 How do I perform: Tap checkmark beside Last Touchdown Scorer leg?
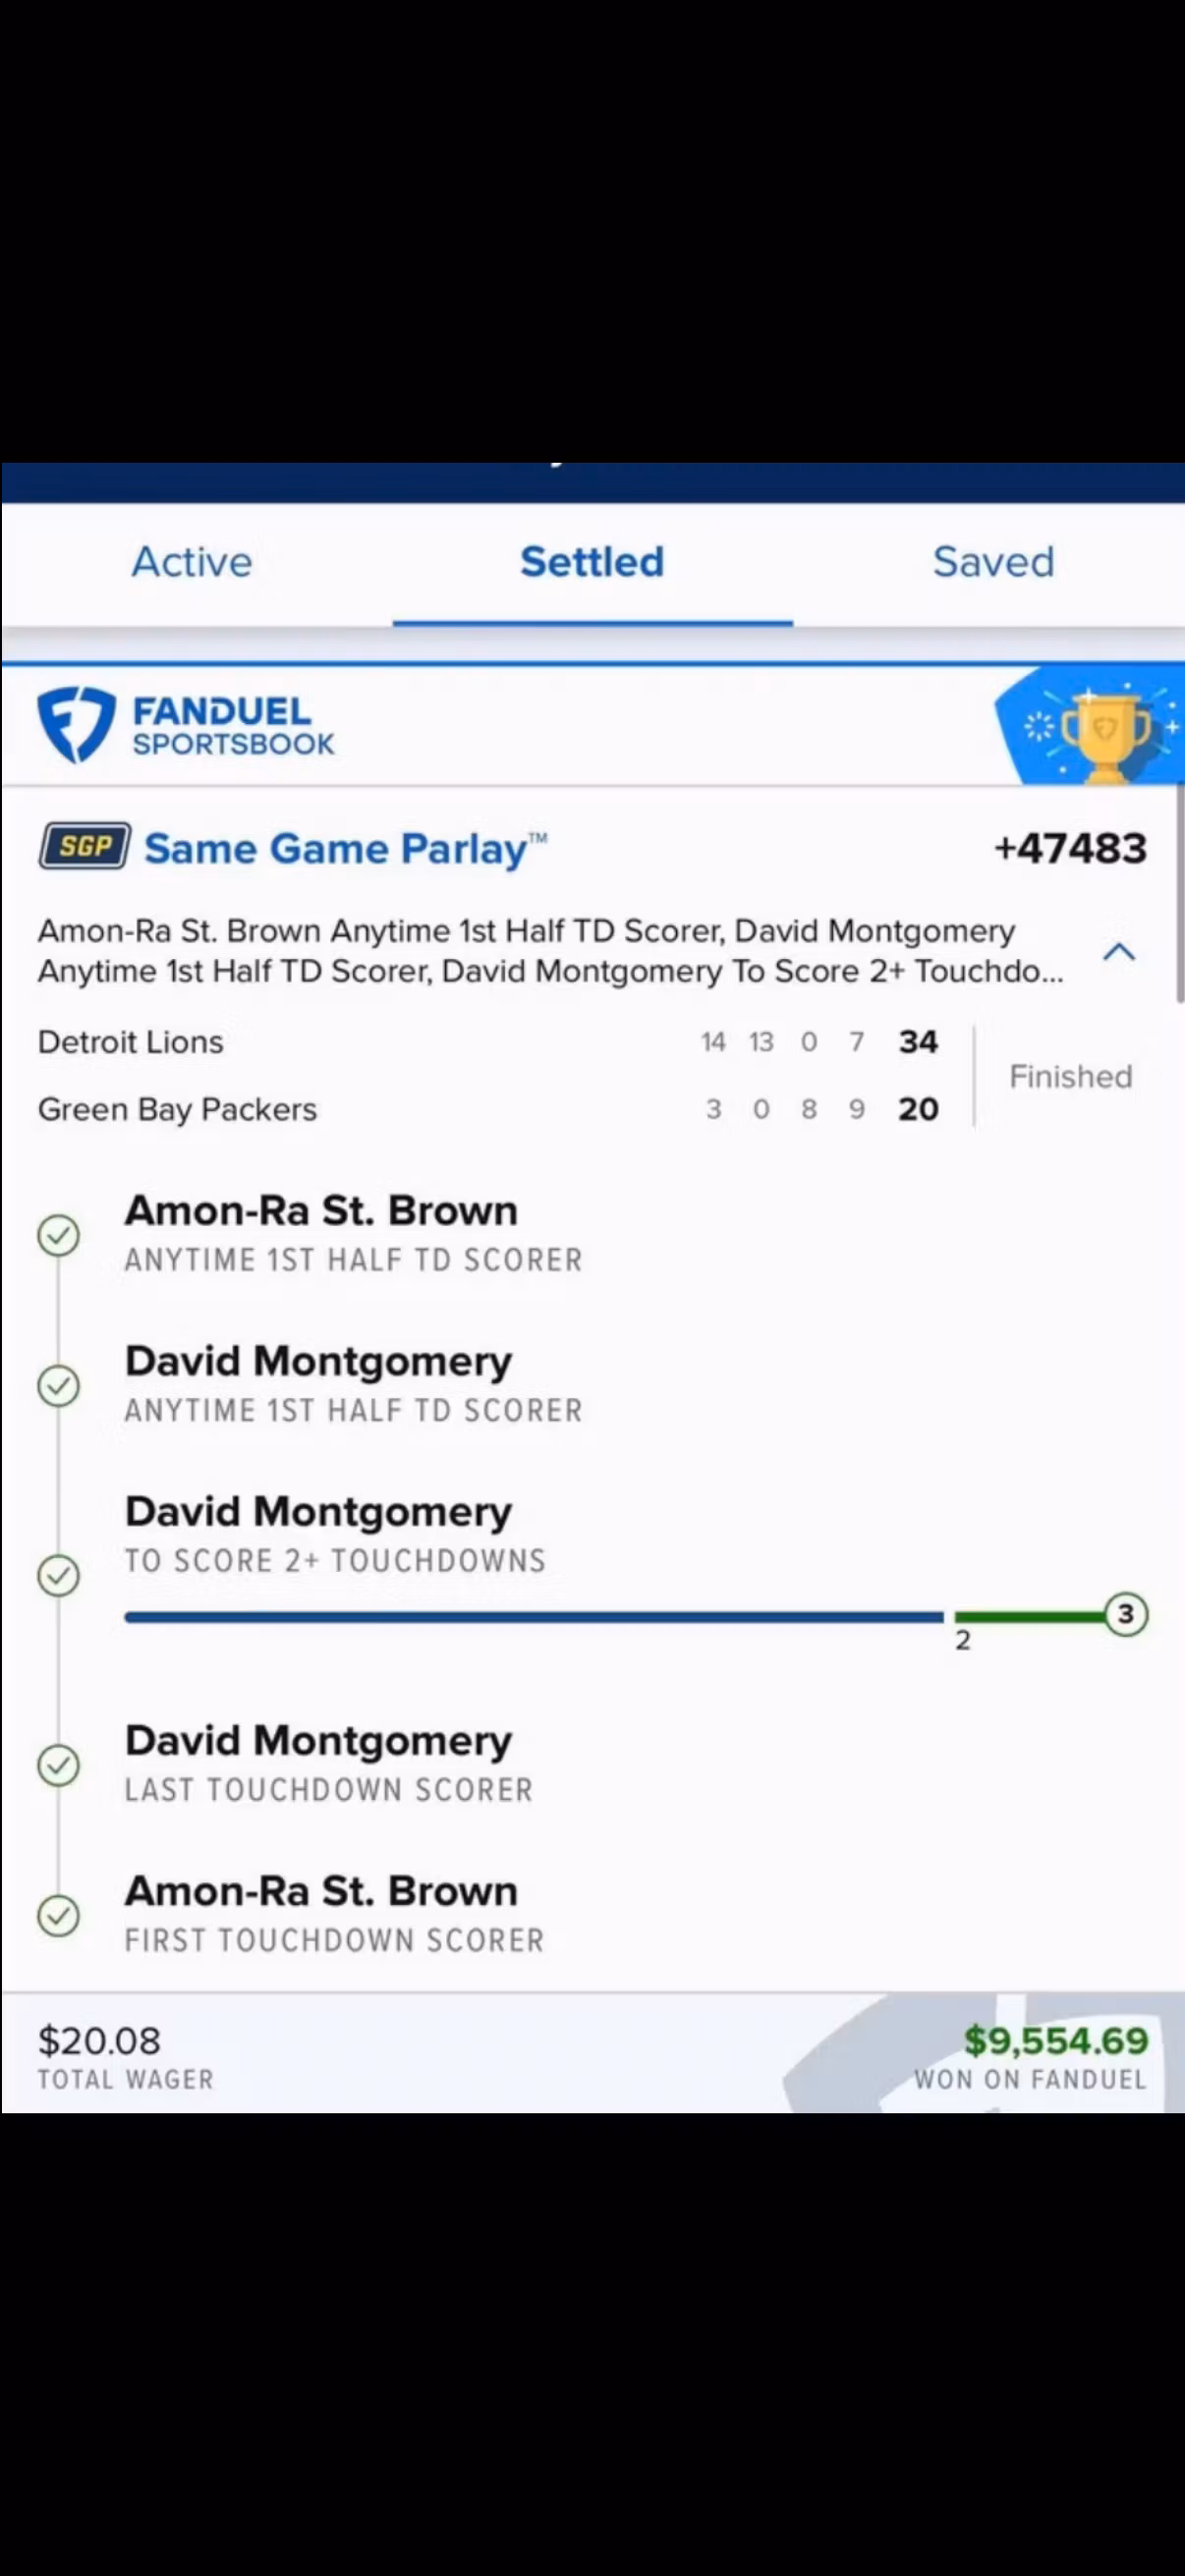(x=59, y=1765)
